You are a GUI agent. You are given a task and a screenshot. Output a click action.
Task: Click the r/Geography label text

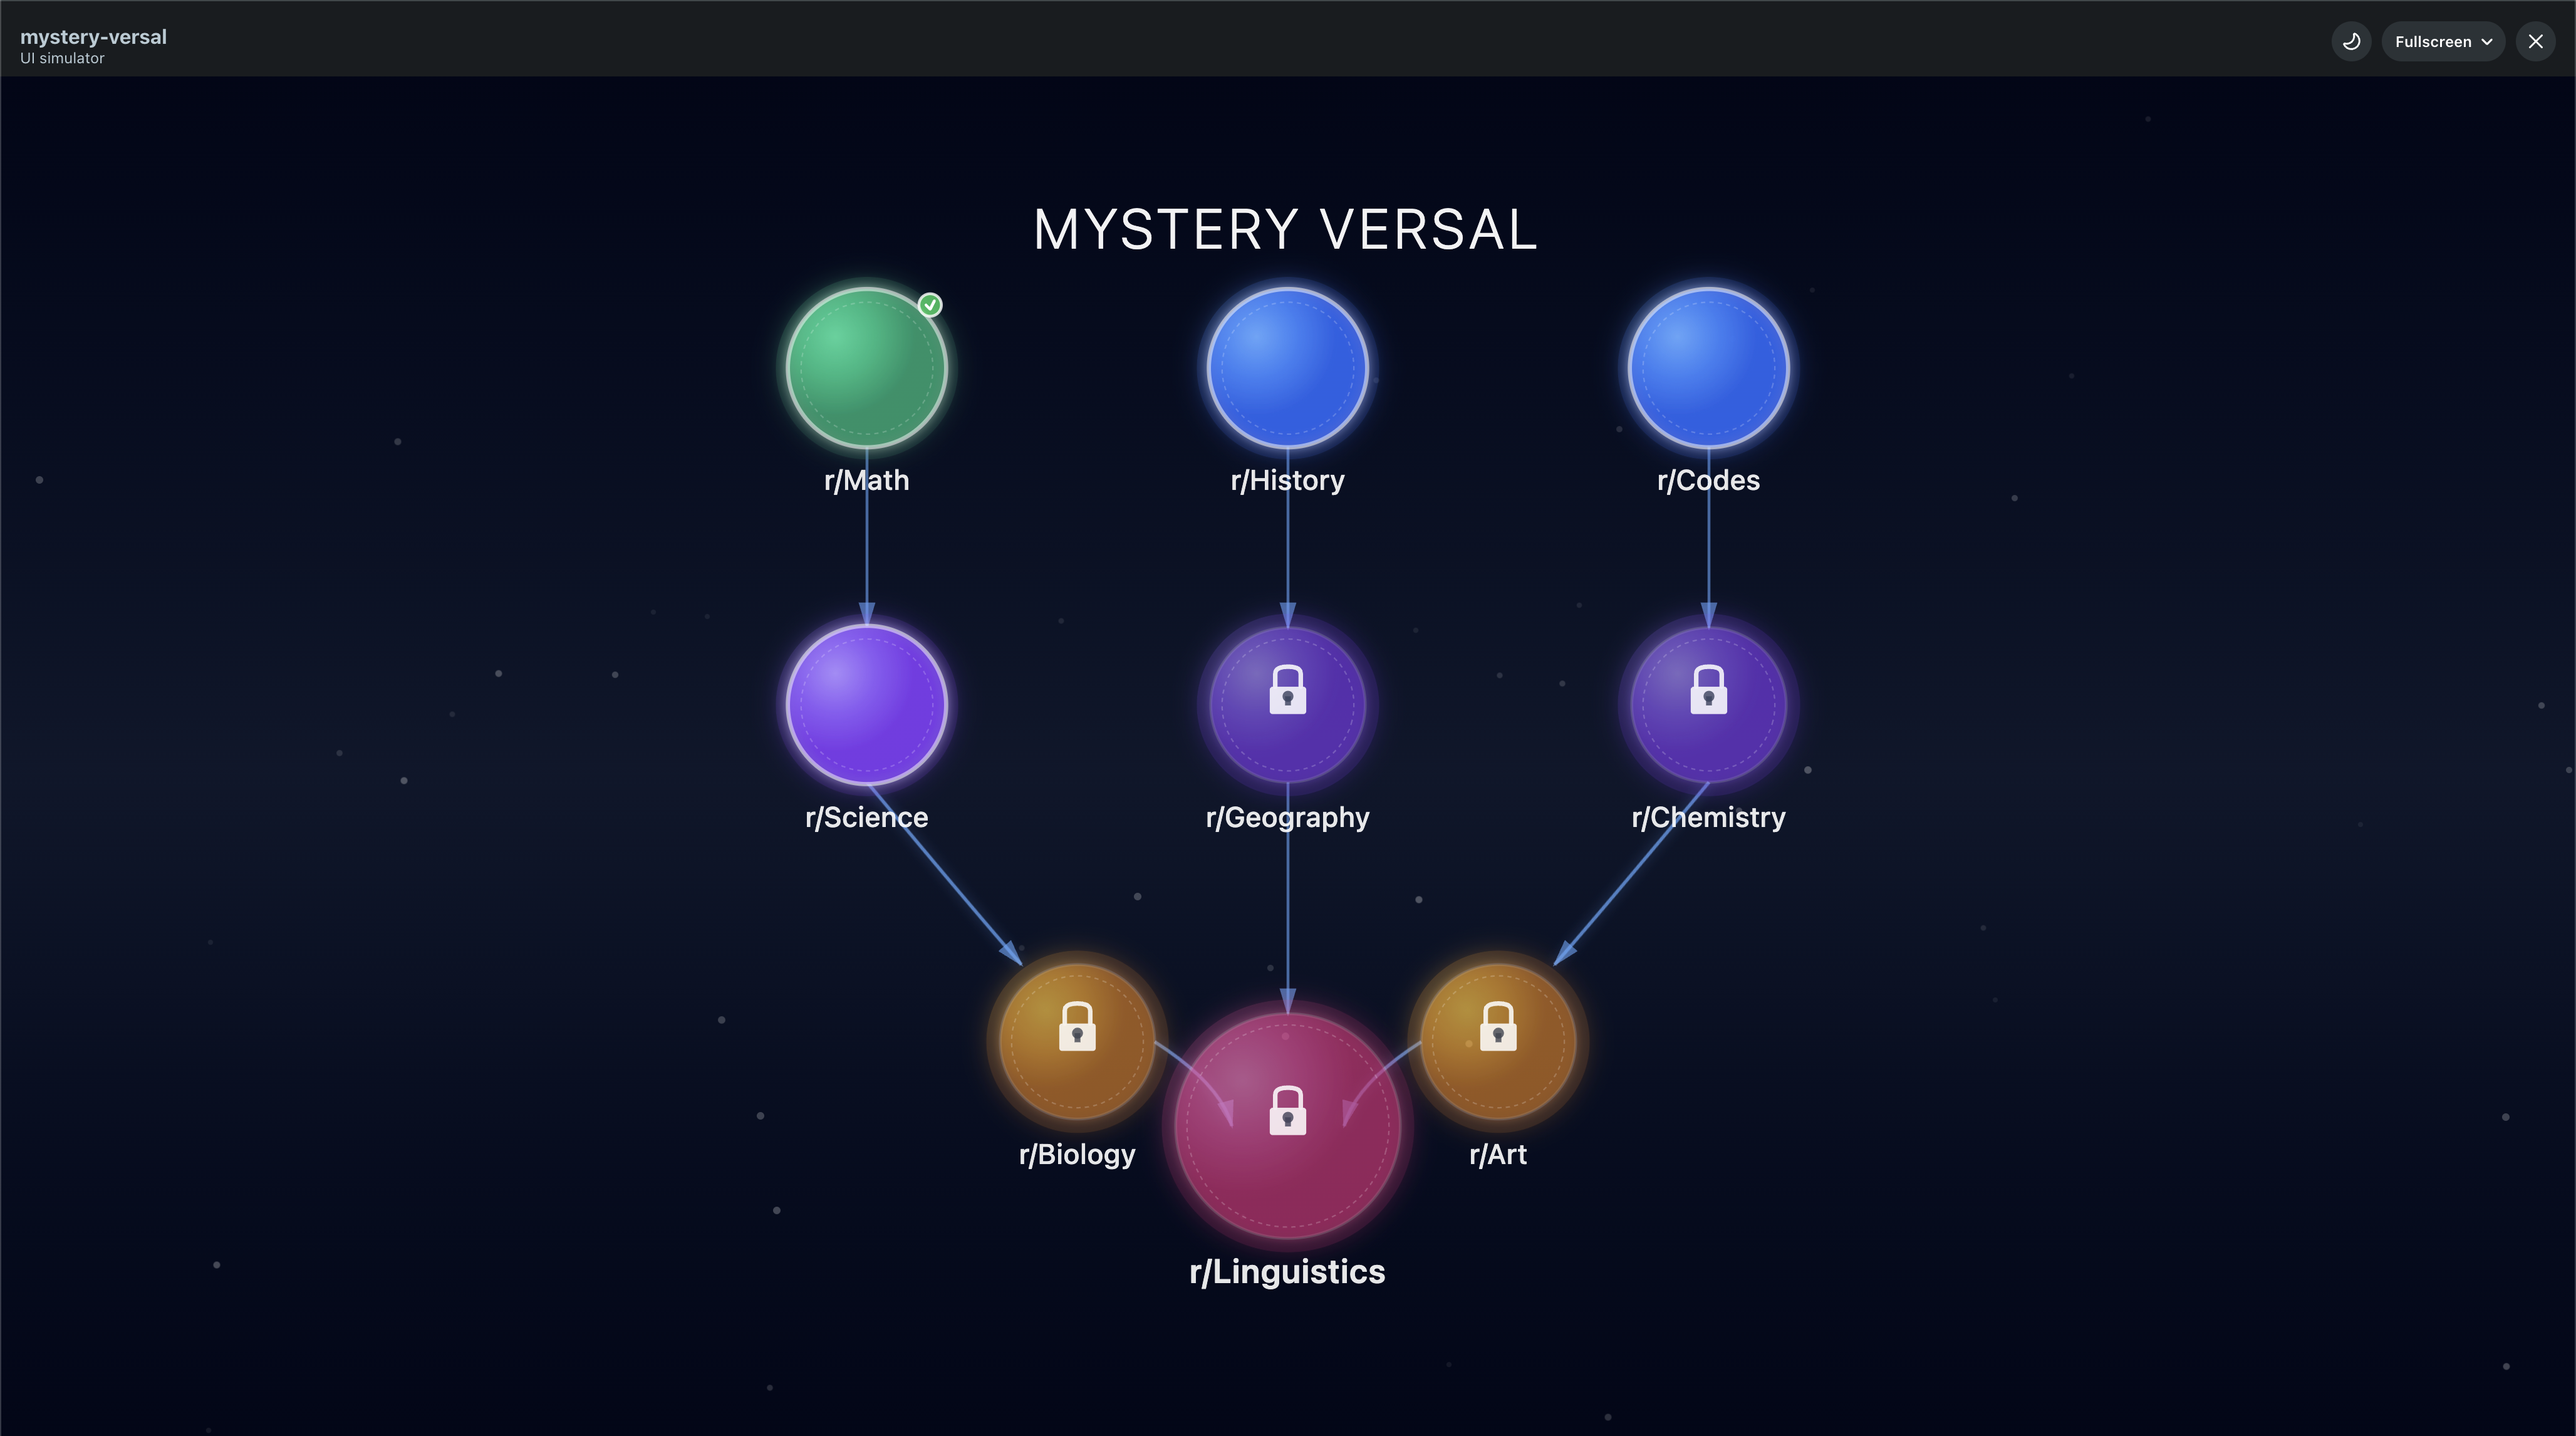pyautogui.click(x=1287, y=818)
